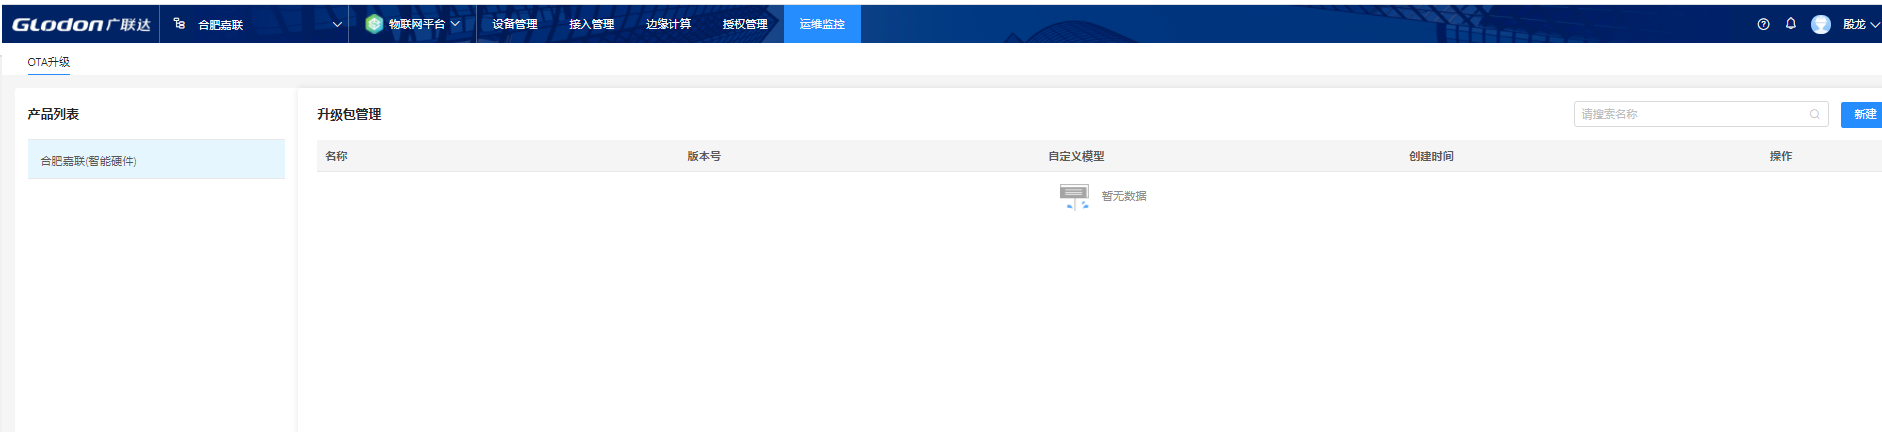This screenshot has width=1882, height=432.
Task: Click the Glodon 广联达 logo
Action: (x=80, y=24)
